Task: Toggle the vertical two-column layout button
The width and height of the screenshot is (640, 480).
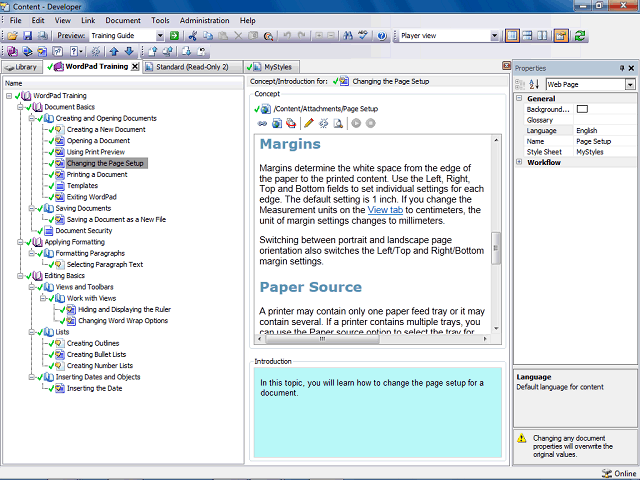Action: pos(542,36)
